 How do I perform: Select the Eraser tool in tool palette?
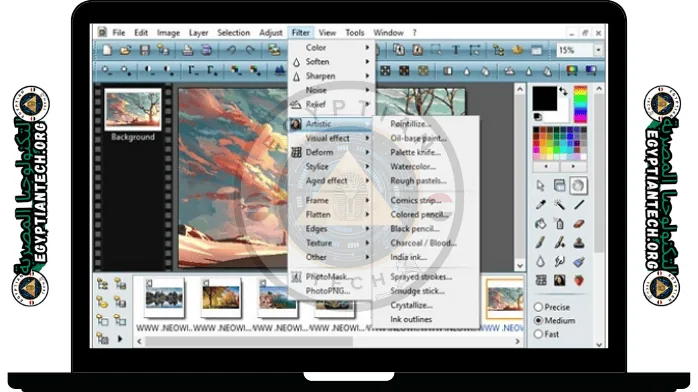pos(578,224)
